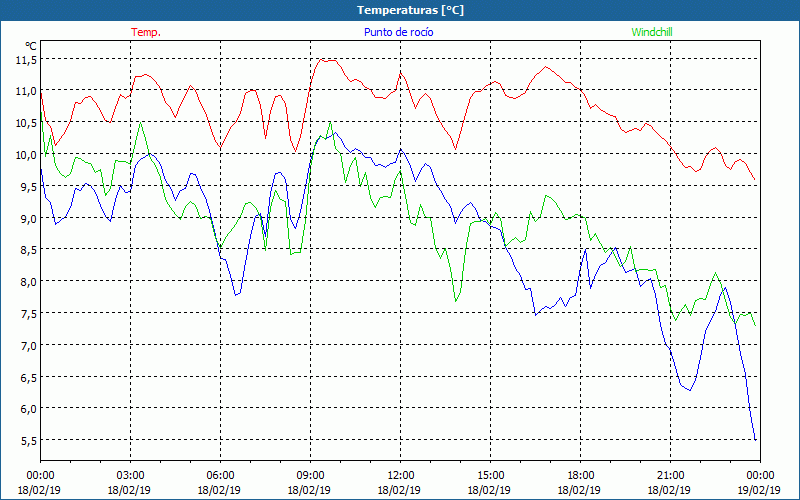Click the 10,0 y-axis value

[x=27, y=155]
